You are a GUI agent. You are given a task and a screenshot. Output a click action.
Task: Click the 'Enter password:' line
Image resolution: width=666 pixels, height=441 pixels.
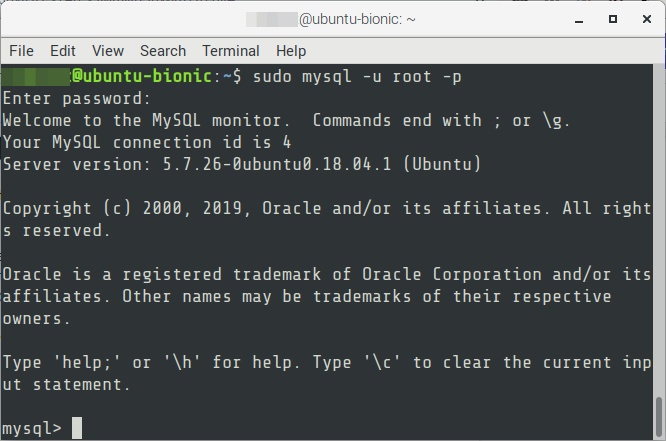[x=77, y=99]
